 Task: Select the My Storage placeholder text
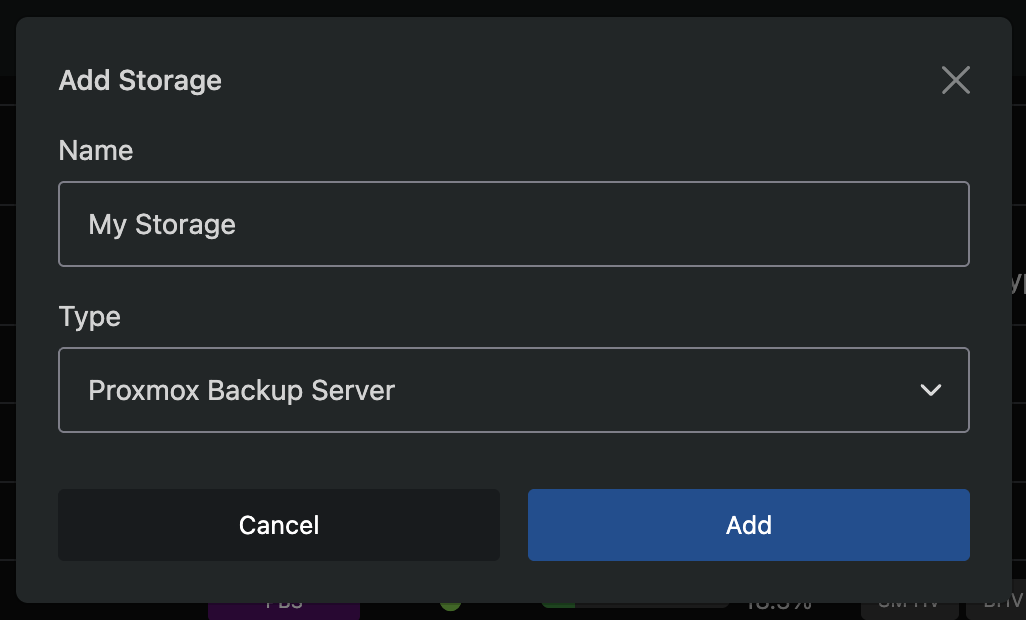coord(162,224)
